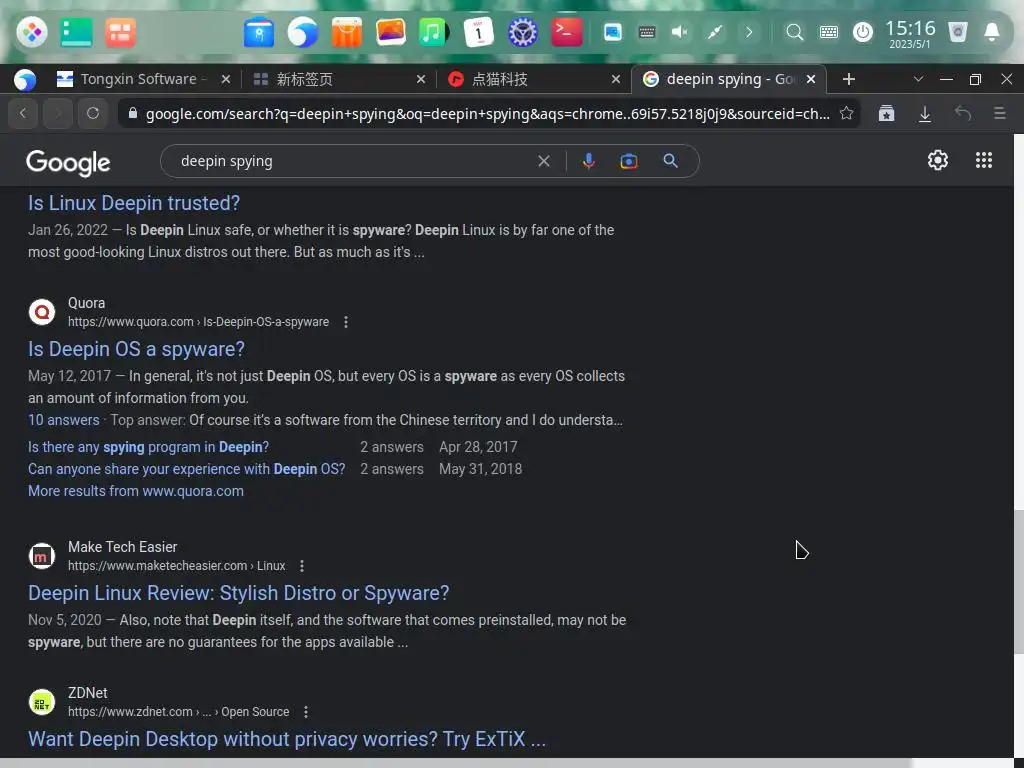Viewport: 1024px width, 768px height.
Task: Open Google quick settings gear
Action: coord(938,160)
